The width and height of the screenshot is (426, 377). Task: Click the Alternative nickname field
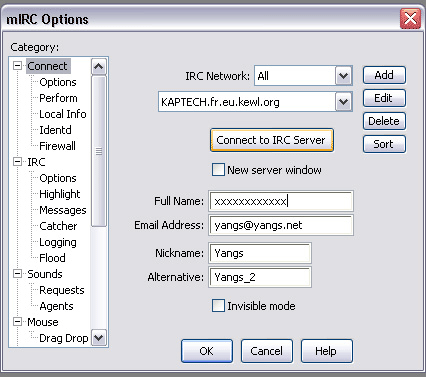pyautogui.click(x=260, y=277)
